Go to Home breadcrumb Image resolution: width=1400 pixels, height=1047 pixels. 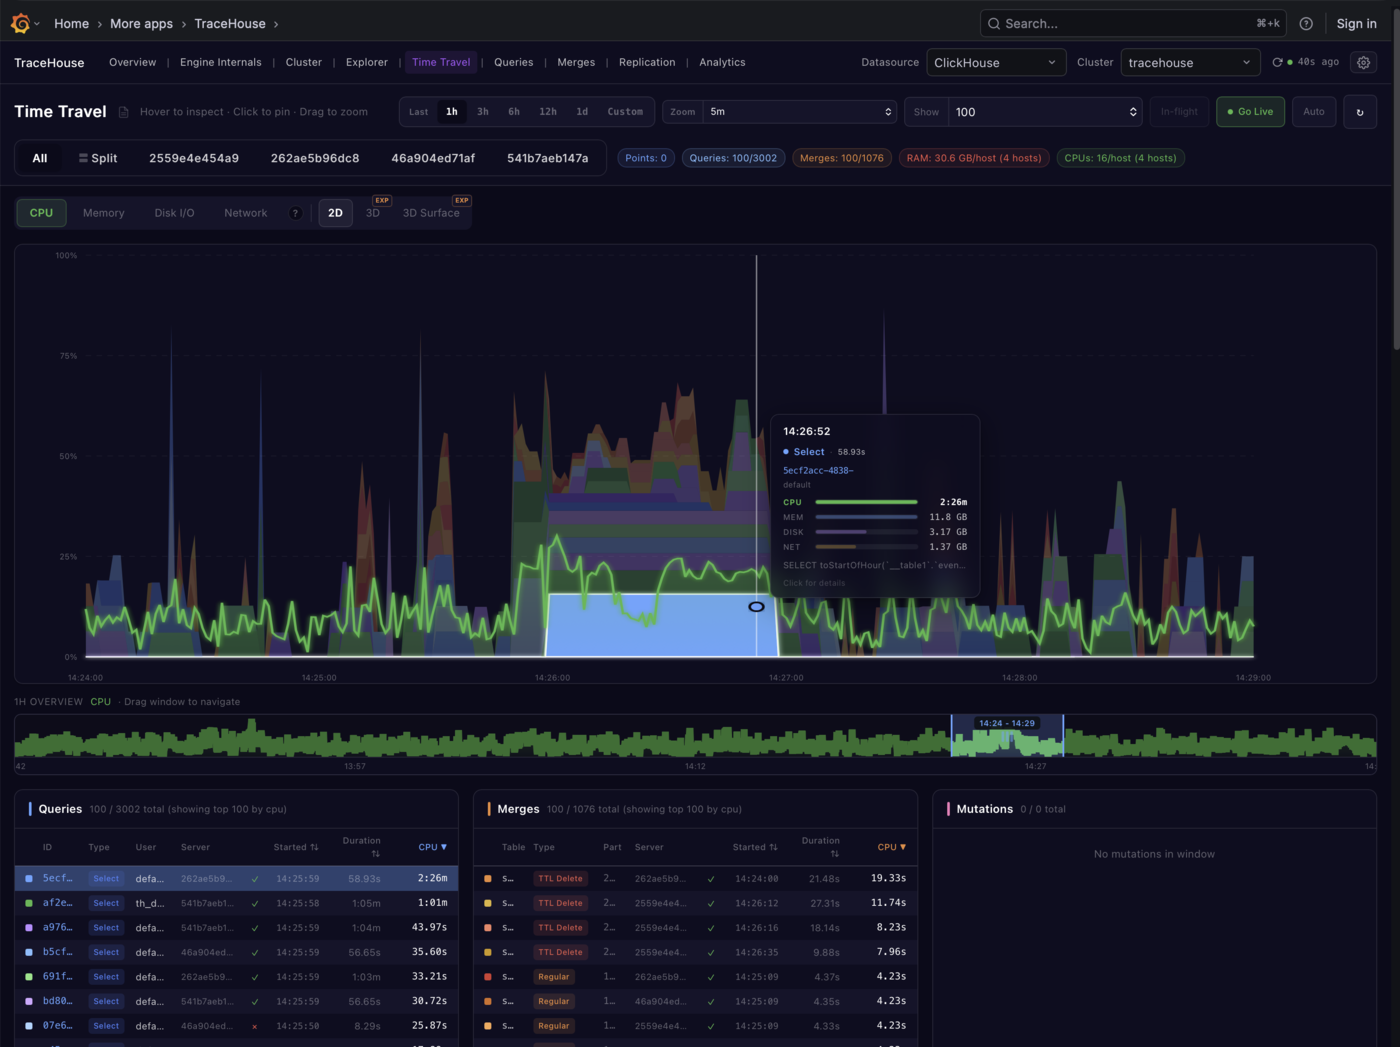[71, 24]
